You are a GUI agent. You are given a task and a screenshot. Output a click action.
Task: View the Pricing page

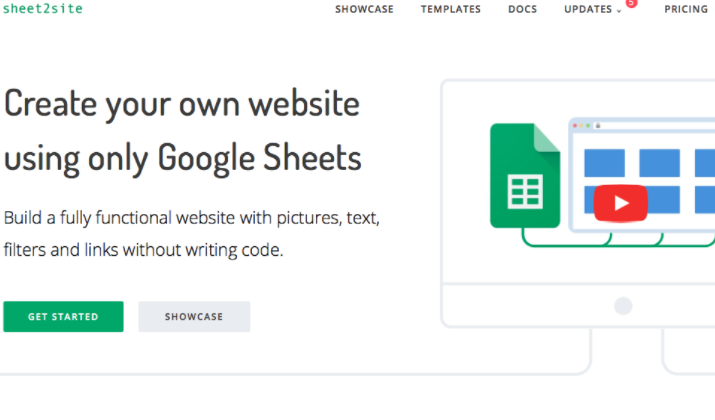pos(686,9)
